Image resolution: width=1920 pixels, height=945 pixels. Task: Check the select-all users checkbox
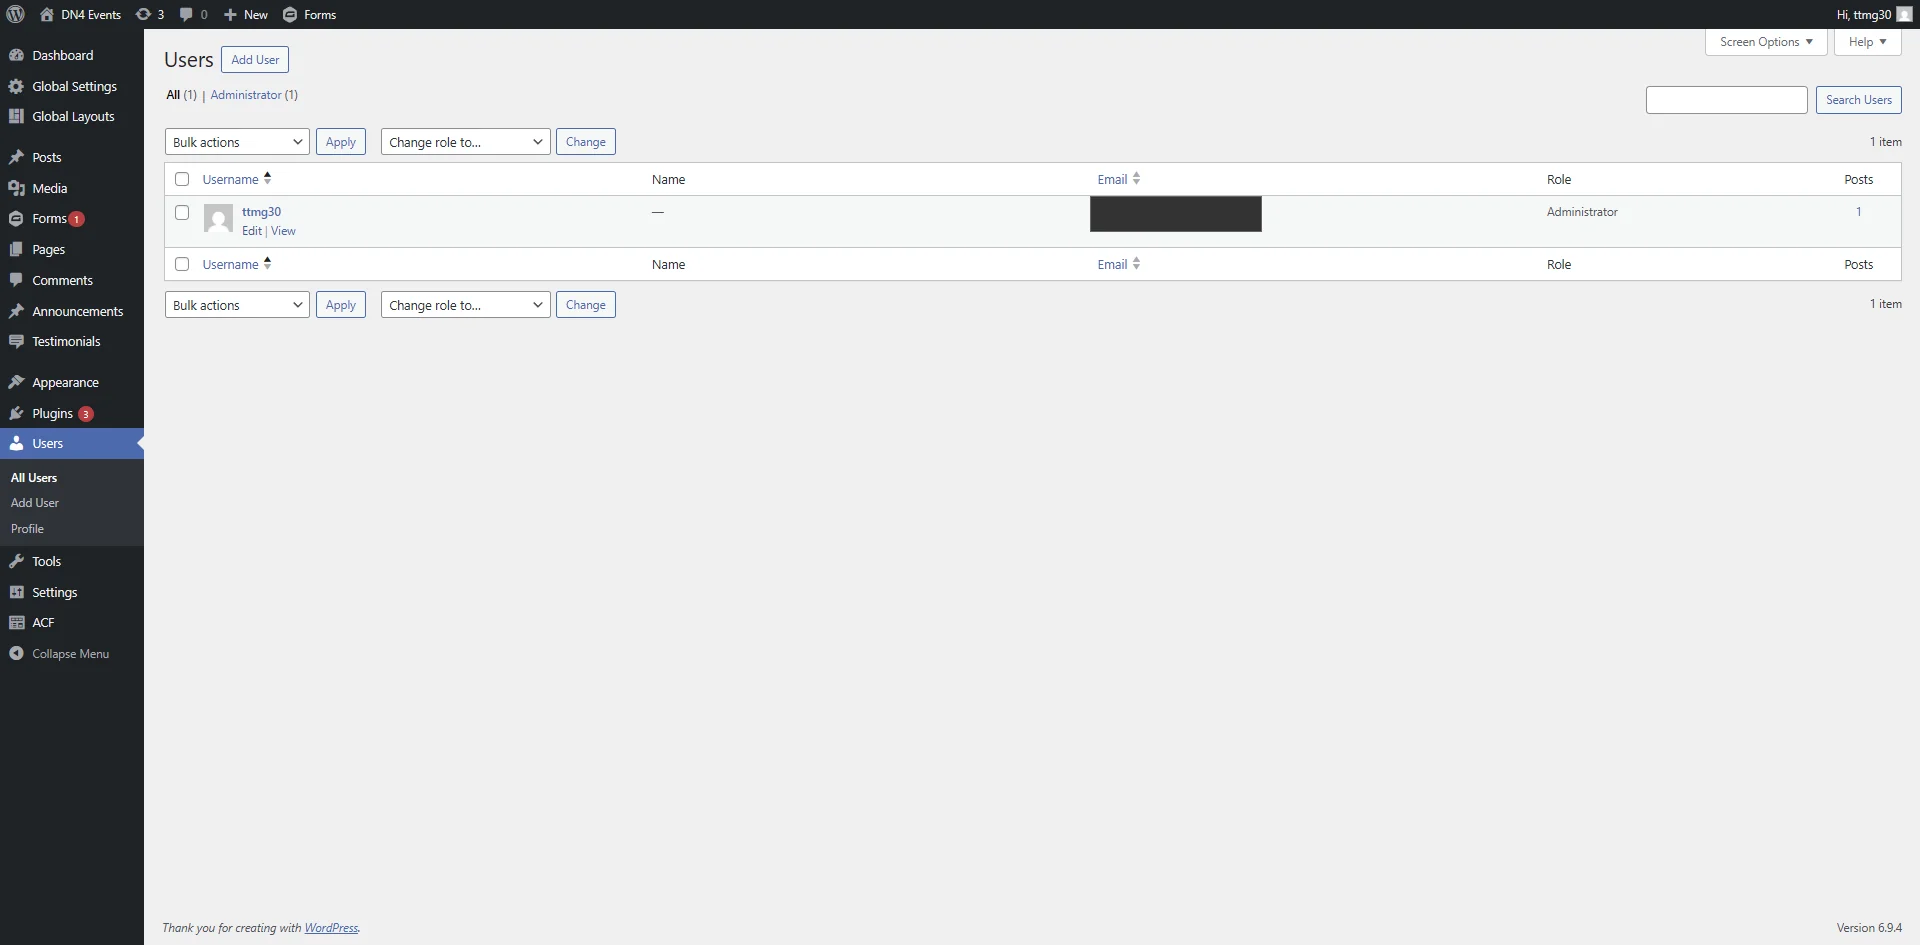coord(181,178)
